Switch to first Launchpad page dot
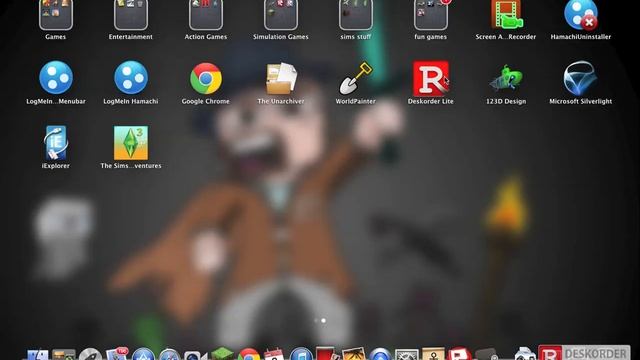This screenshot has height=360, width=640. click(316, 321)
